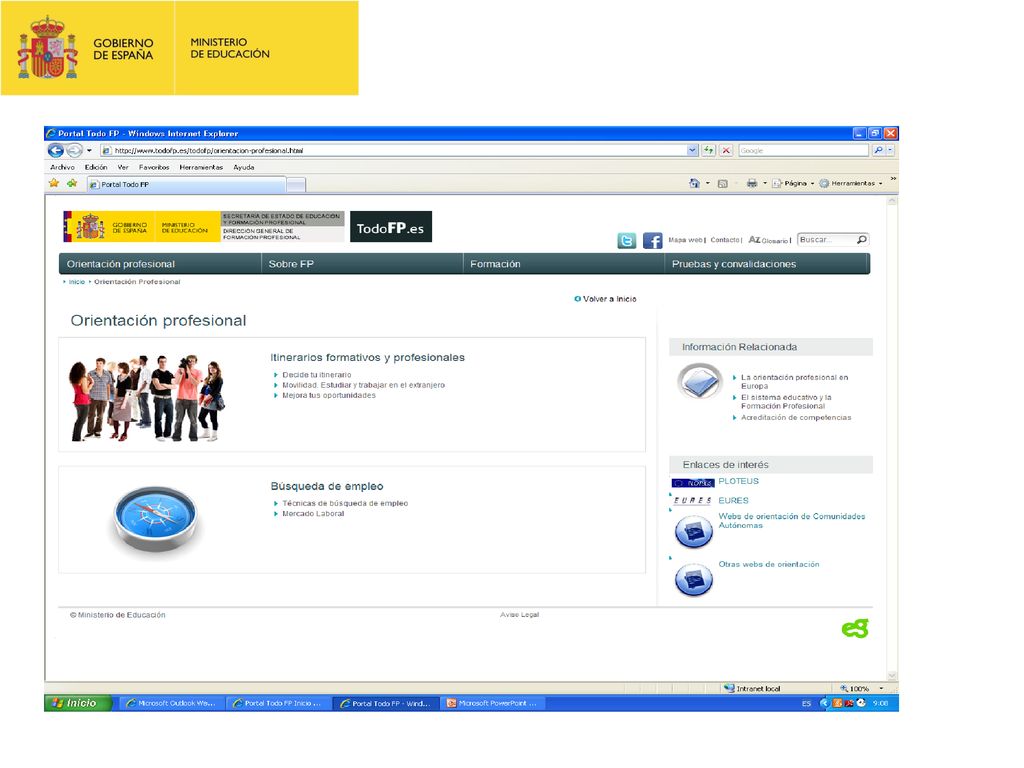The width and height of the screenshot is (1024, 768).
Task: Open the search provider options dropdown
Action: coord(890,151)
